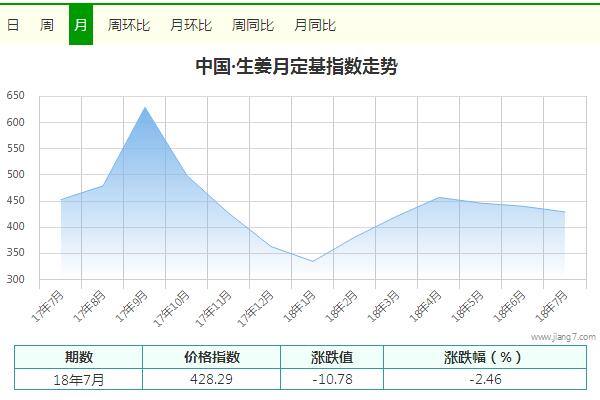The height and width of the screenshot is (400, 600).
Task: Click the 428.29 price index cell
Action: [212, 379]
